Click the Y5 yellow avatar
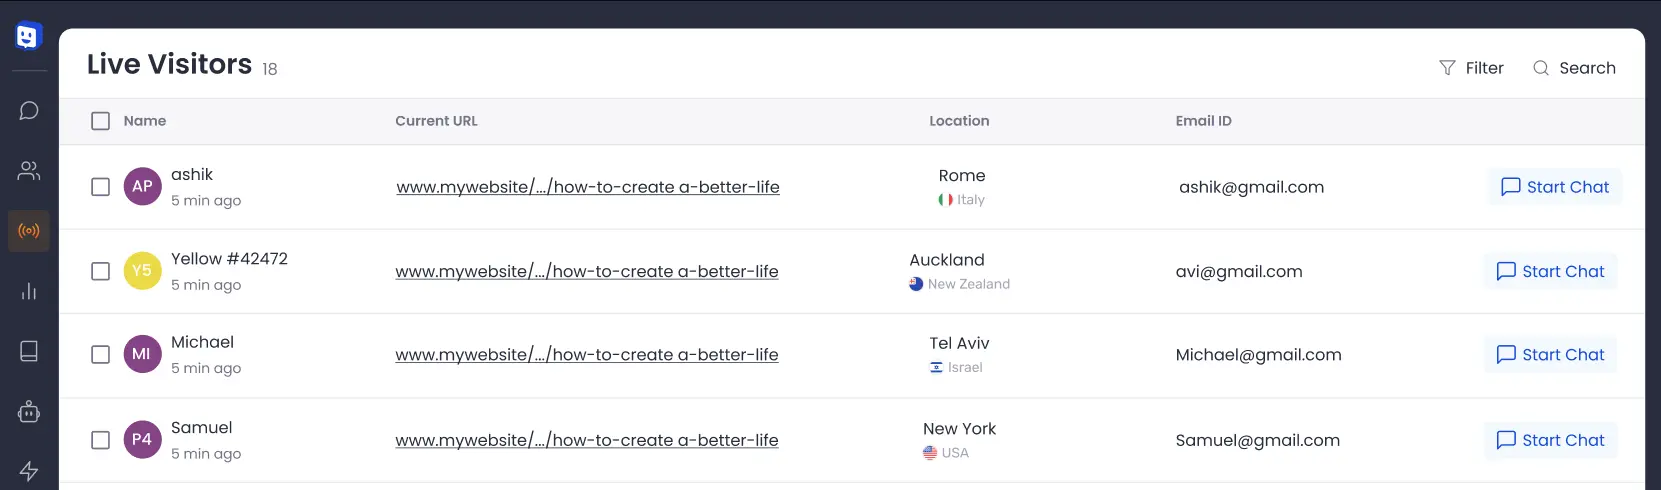Image resolution: width=1661 pixels, height=490 pixels. [x=142, y=270]
